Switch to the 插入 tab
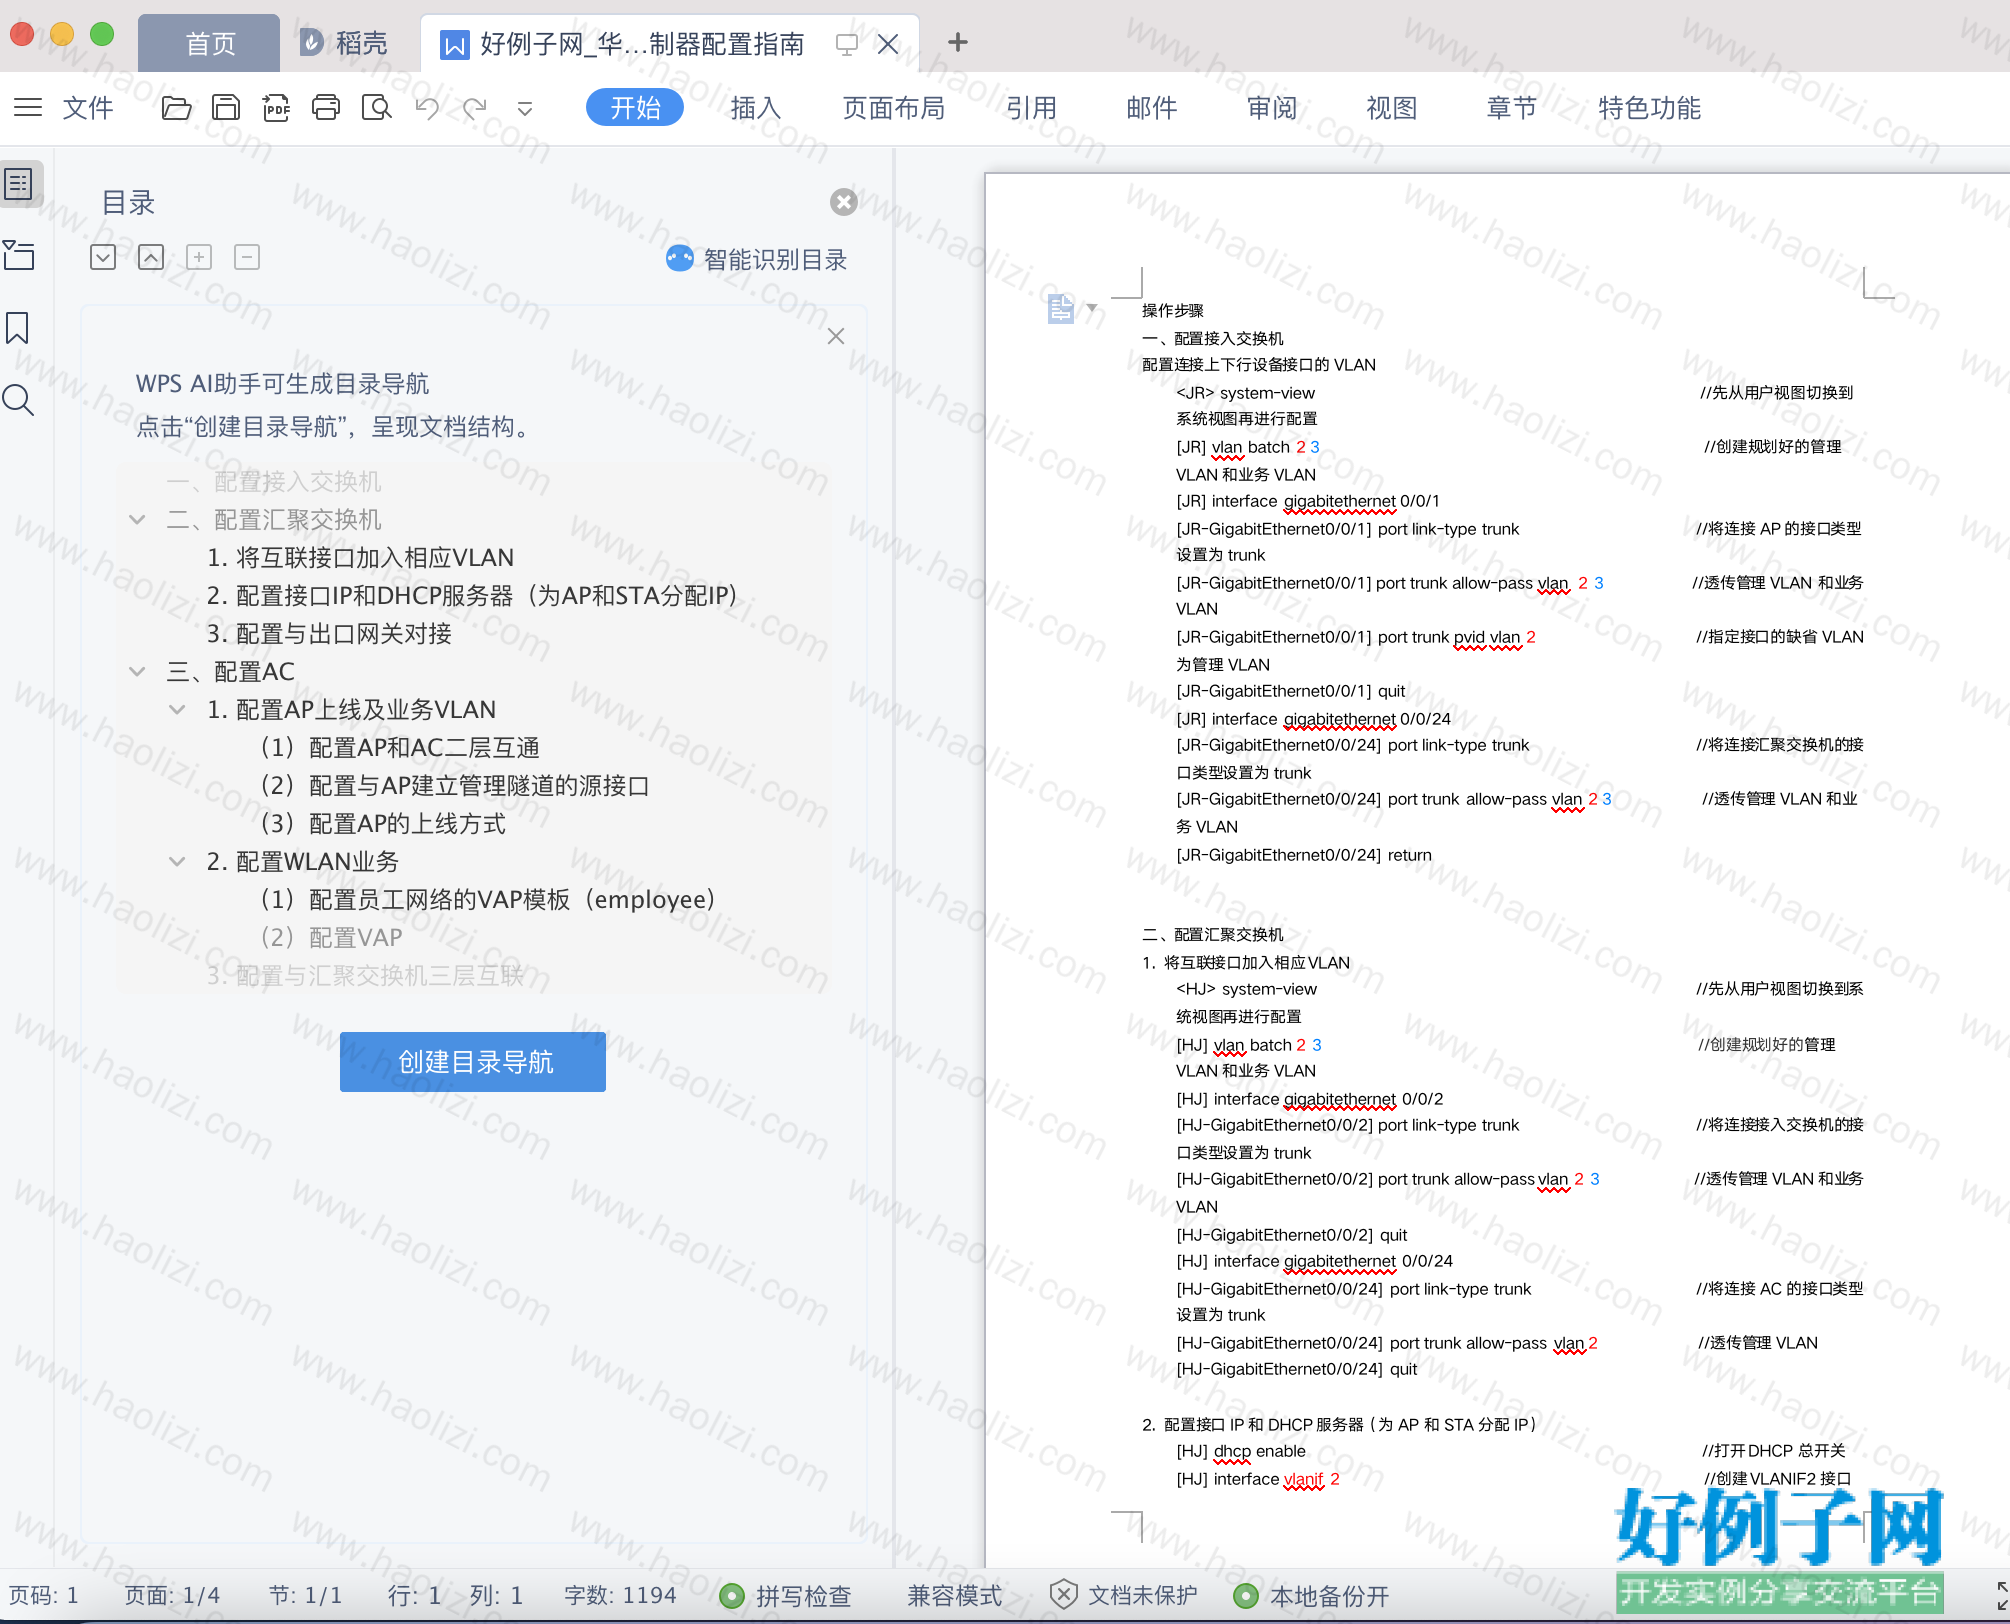 [x=755, y=107]
